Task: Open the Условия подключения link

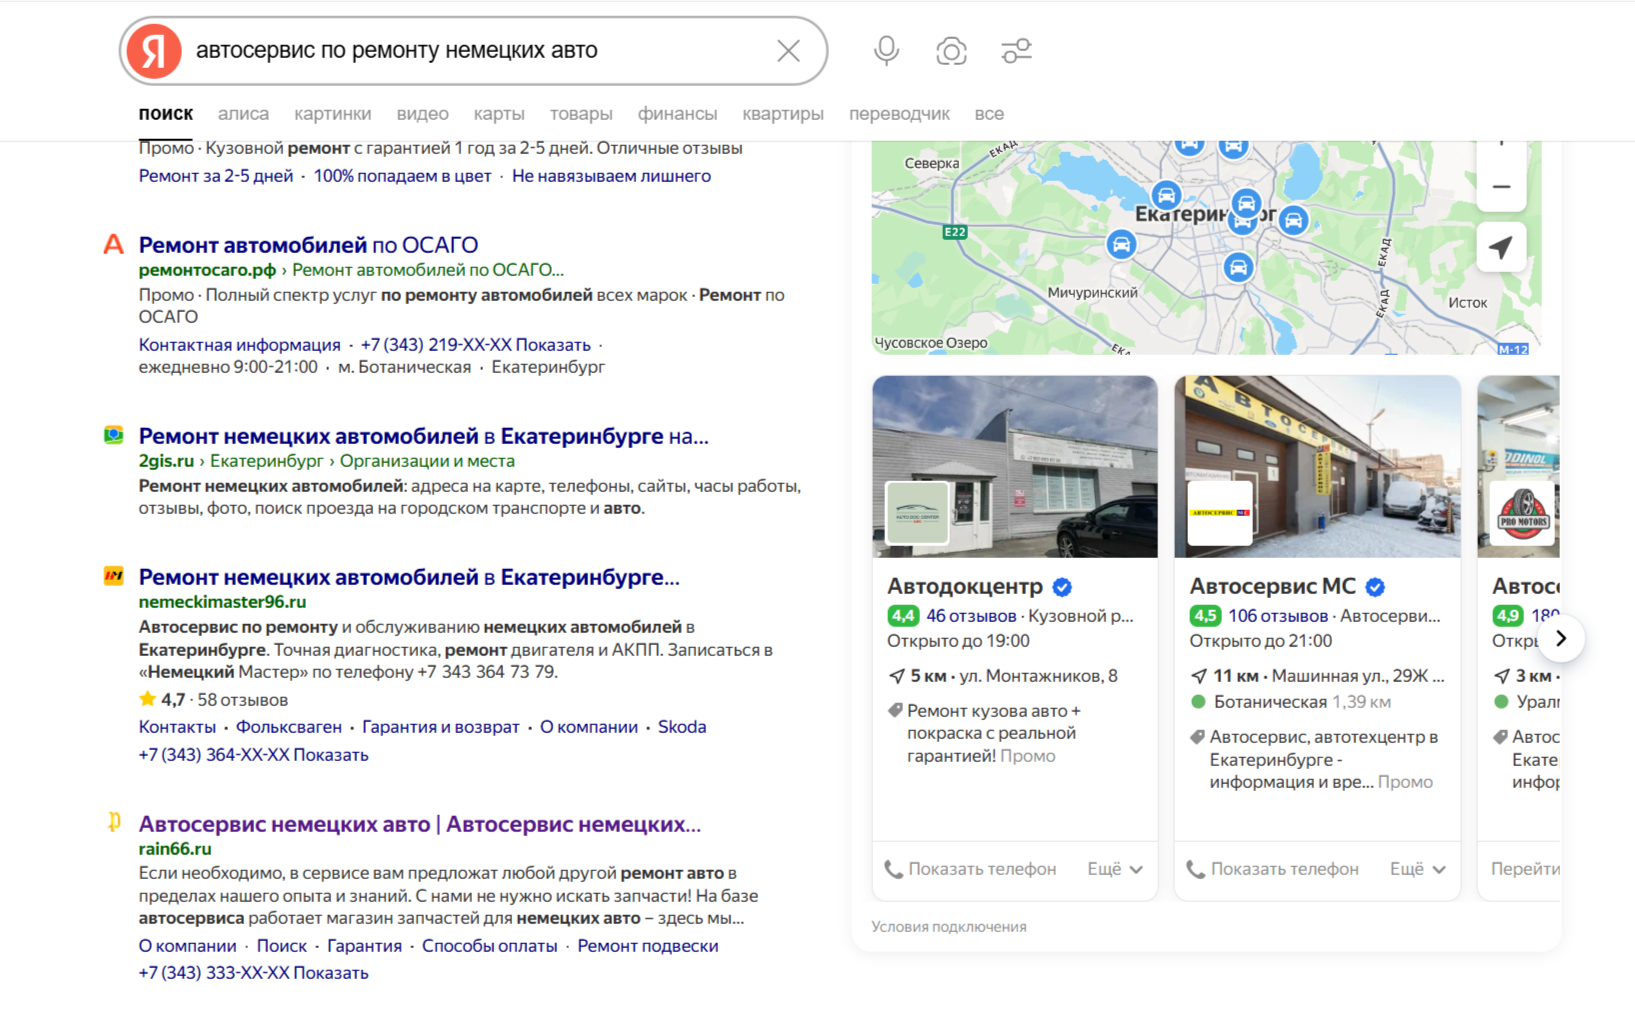Action: (950, 926)
